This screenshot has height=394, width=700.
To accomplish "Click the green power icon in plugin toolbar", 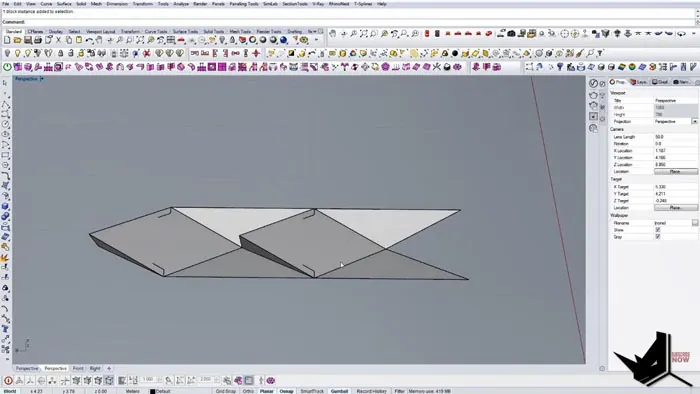I will (7, 67).
